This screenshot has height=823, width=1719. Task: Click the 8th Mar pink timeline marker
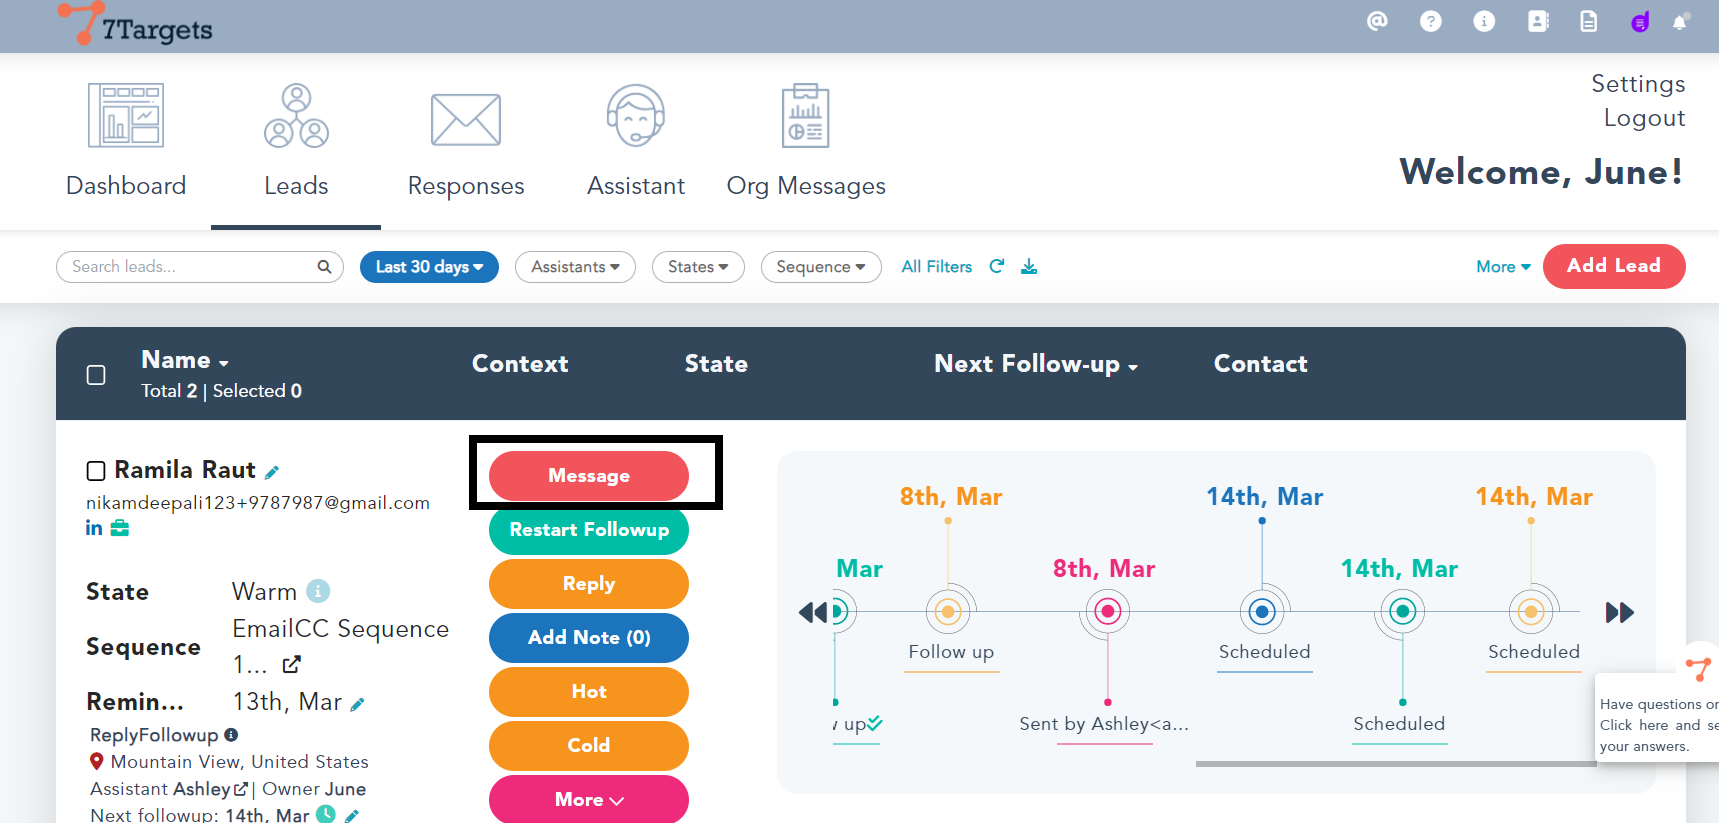[1107, 611]
